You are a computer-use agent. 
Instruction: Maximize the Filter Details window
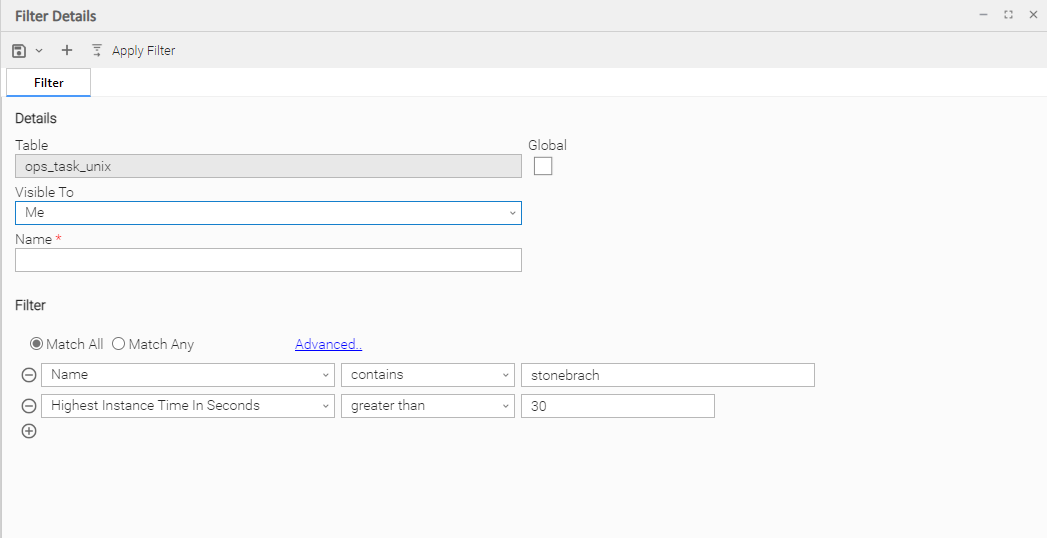click(1008, 15)
